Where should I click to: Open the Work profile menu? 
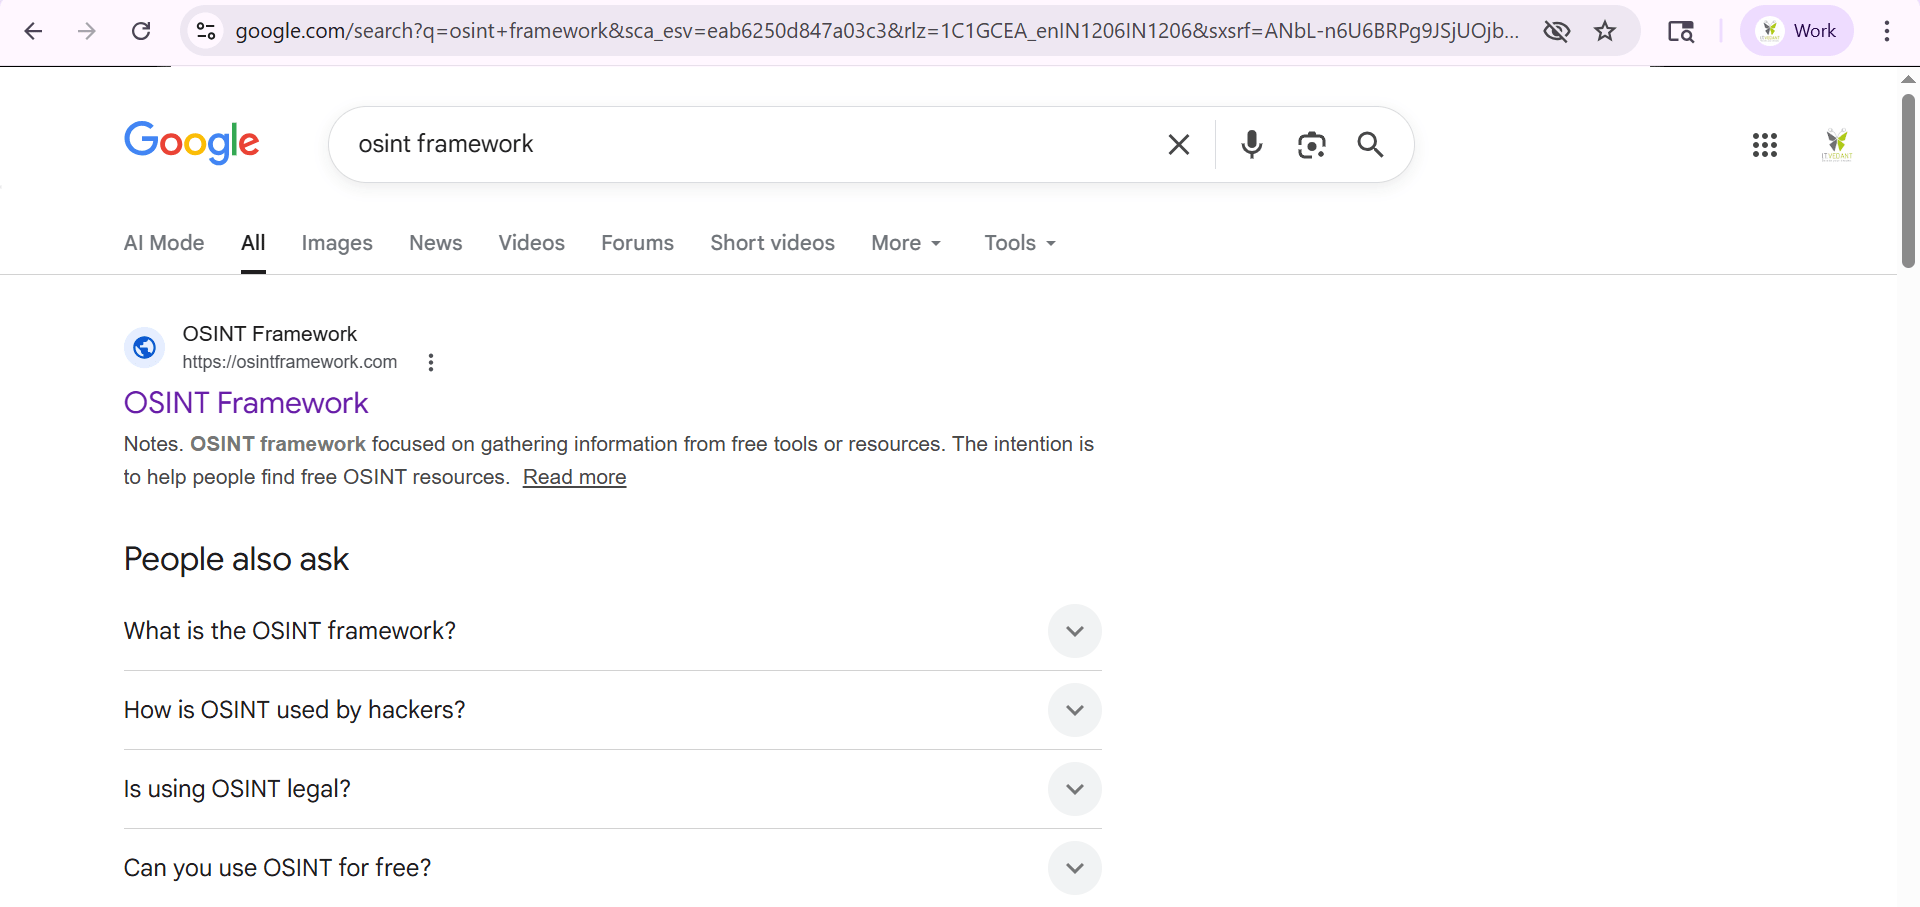tap(1797, 31)
